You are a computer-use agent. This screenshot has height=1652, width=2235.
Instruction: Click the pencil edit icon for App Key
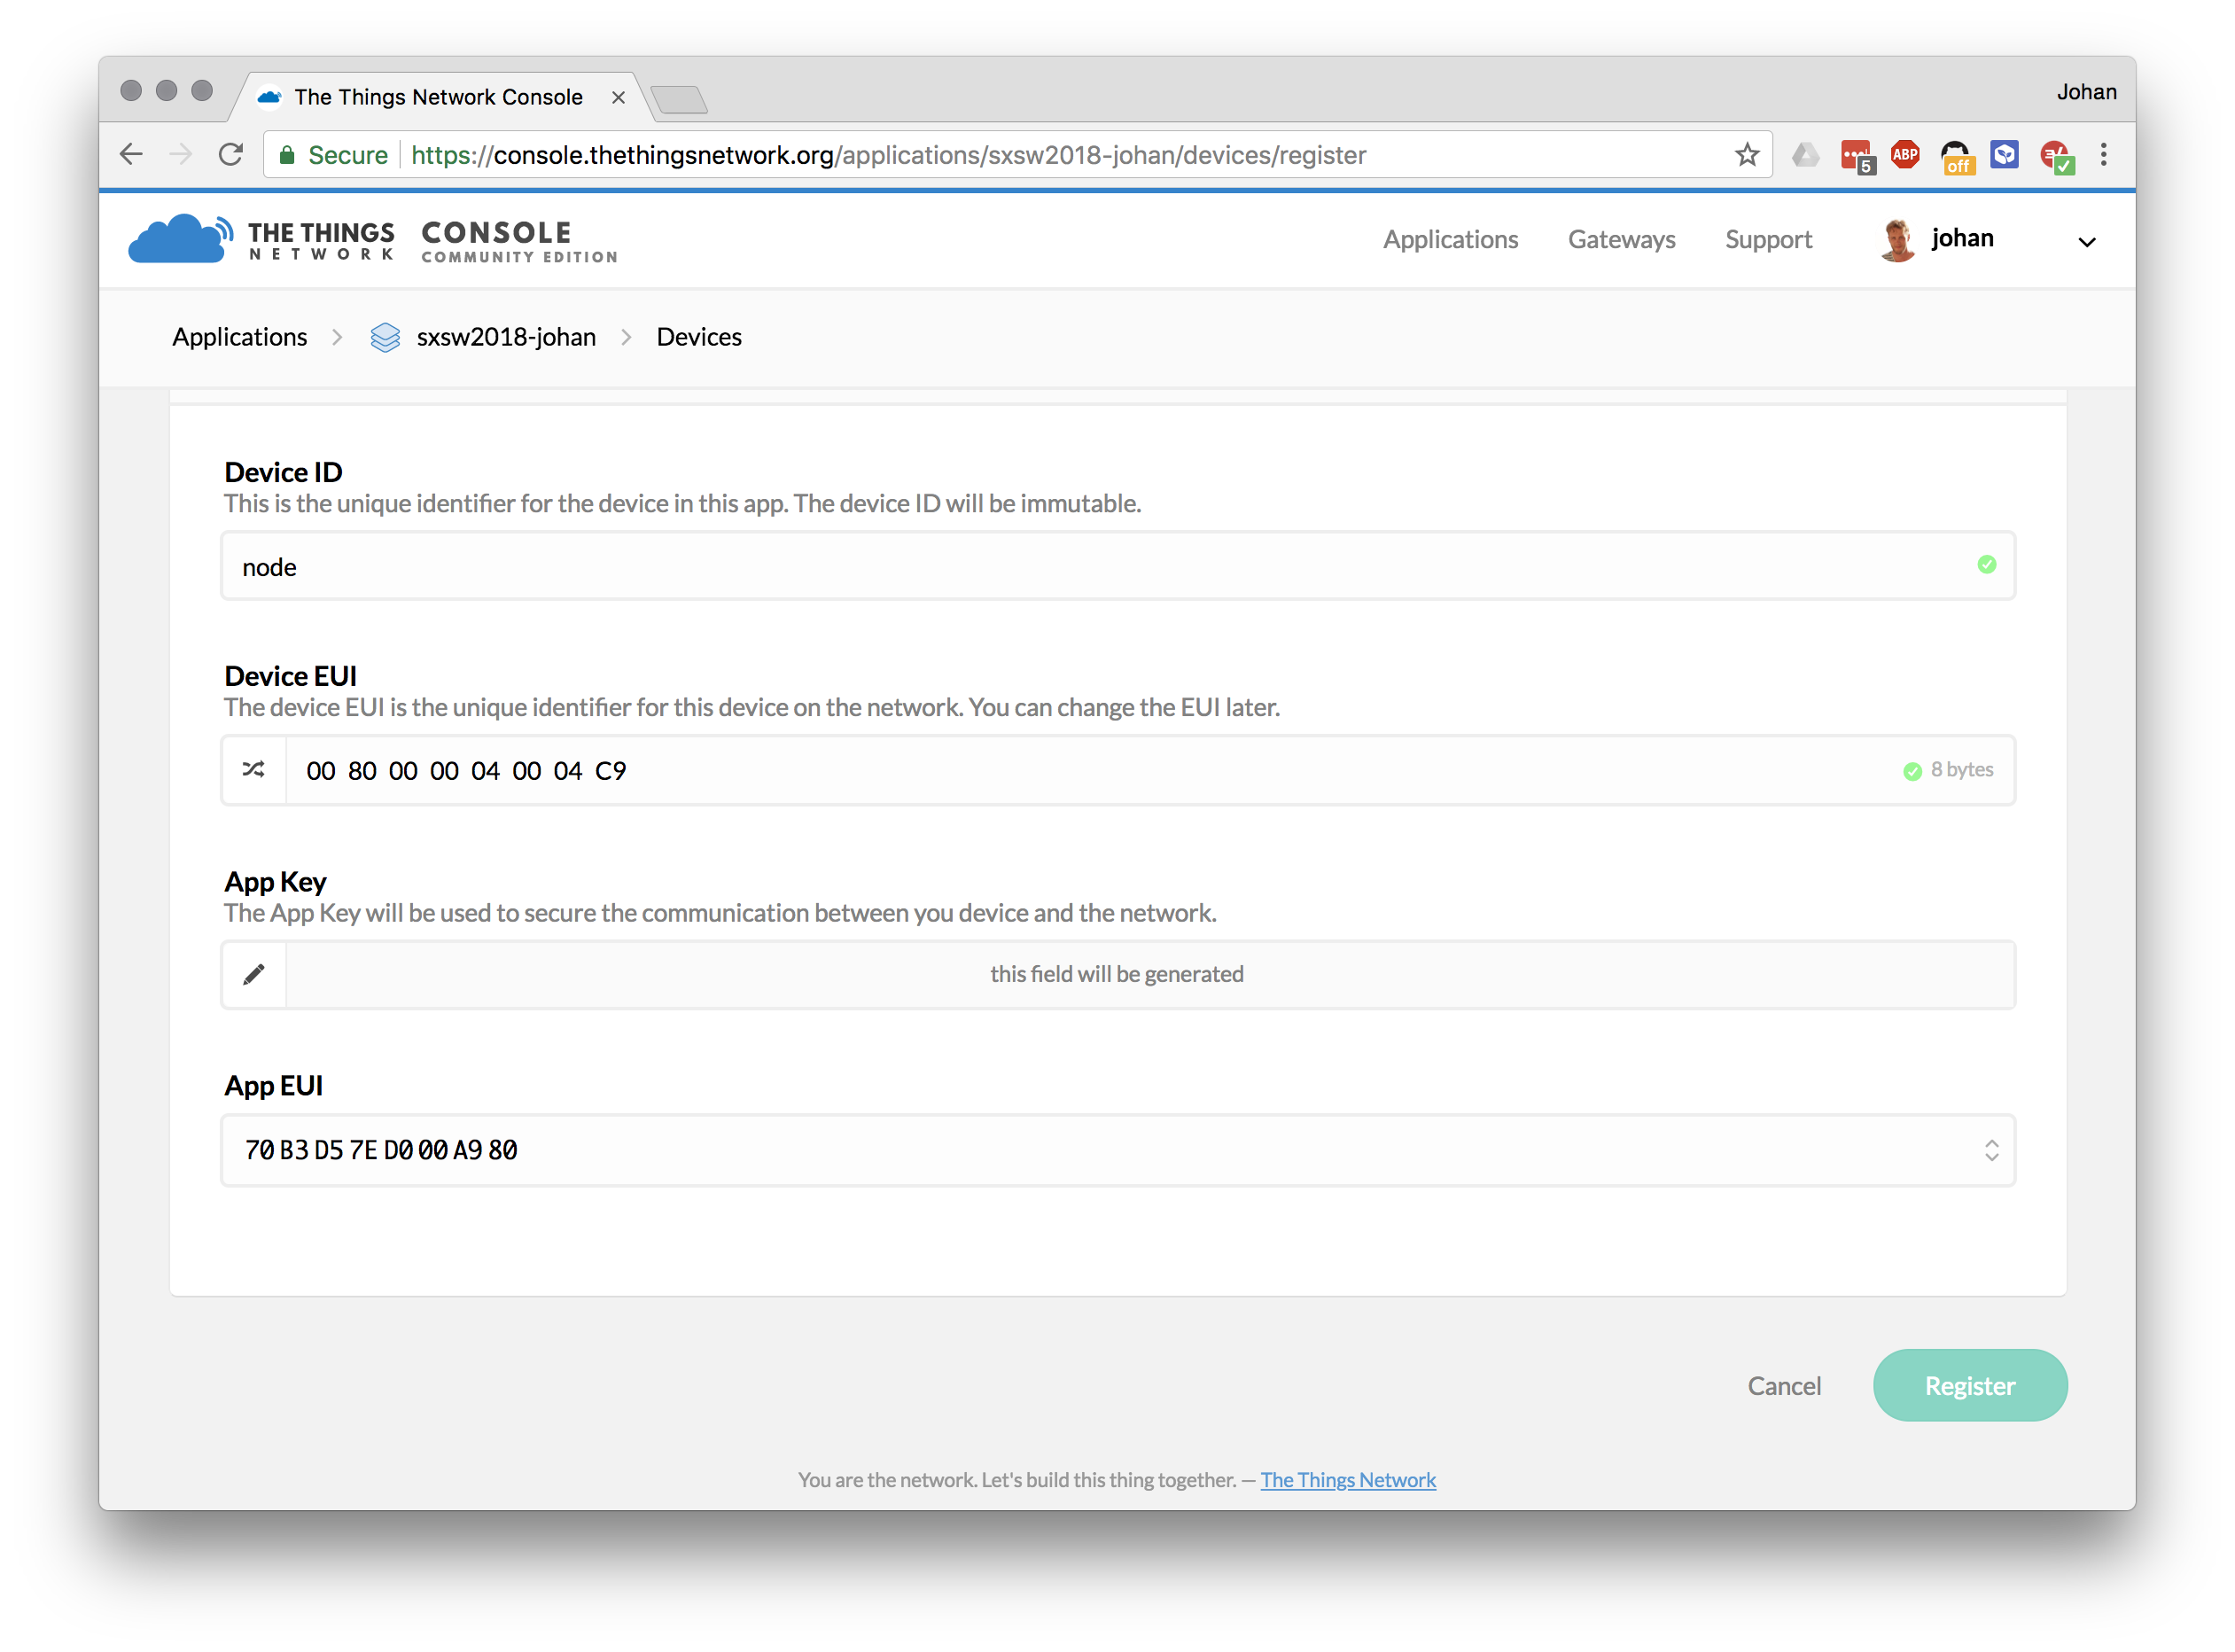point(254,975)
